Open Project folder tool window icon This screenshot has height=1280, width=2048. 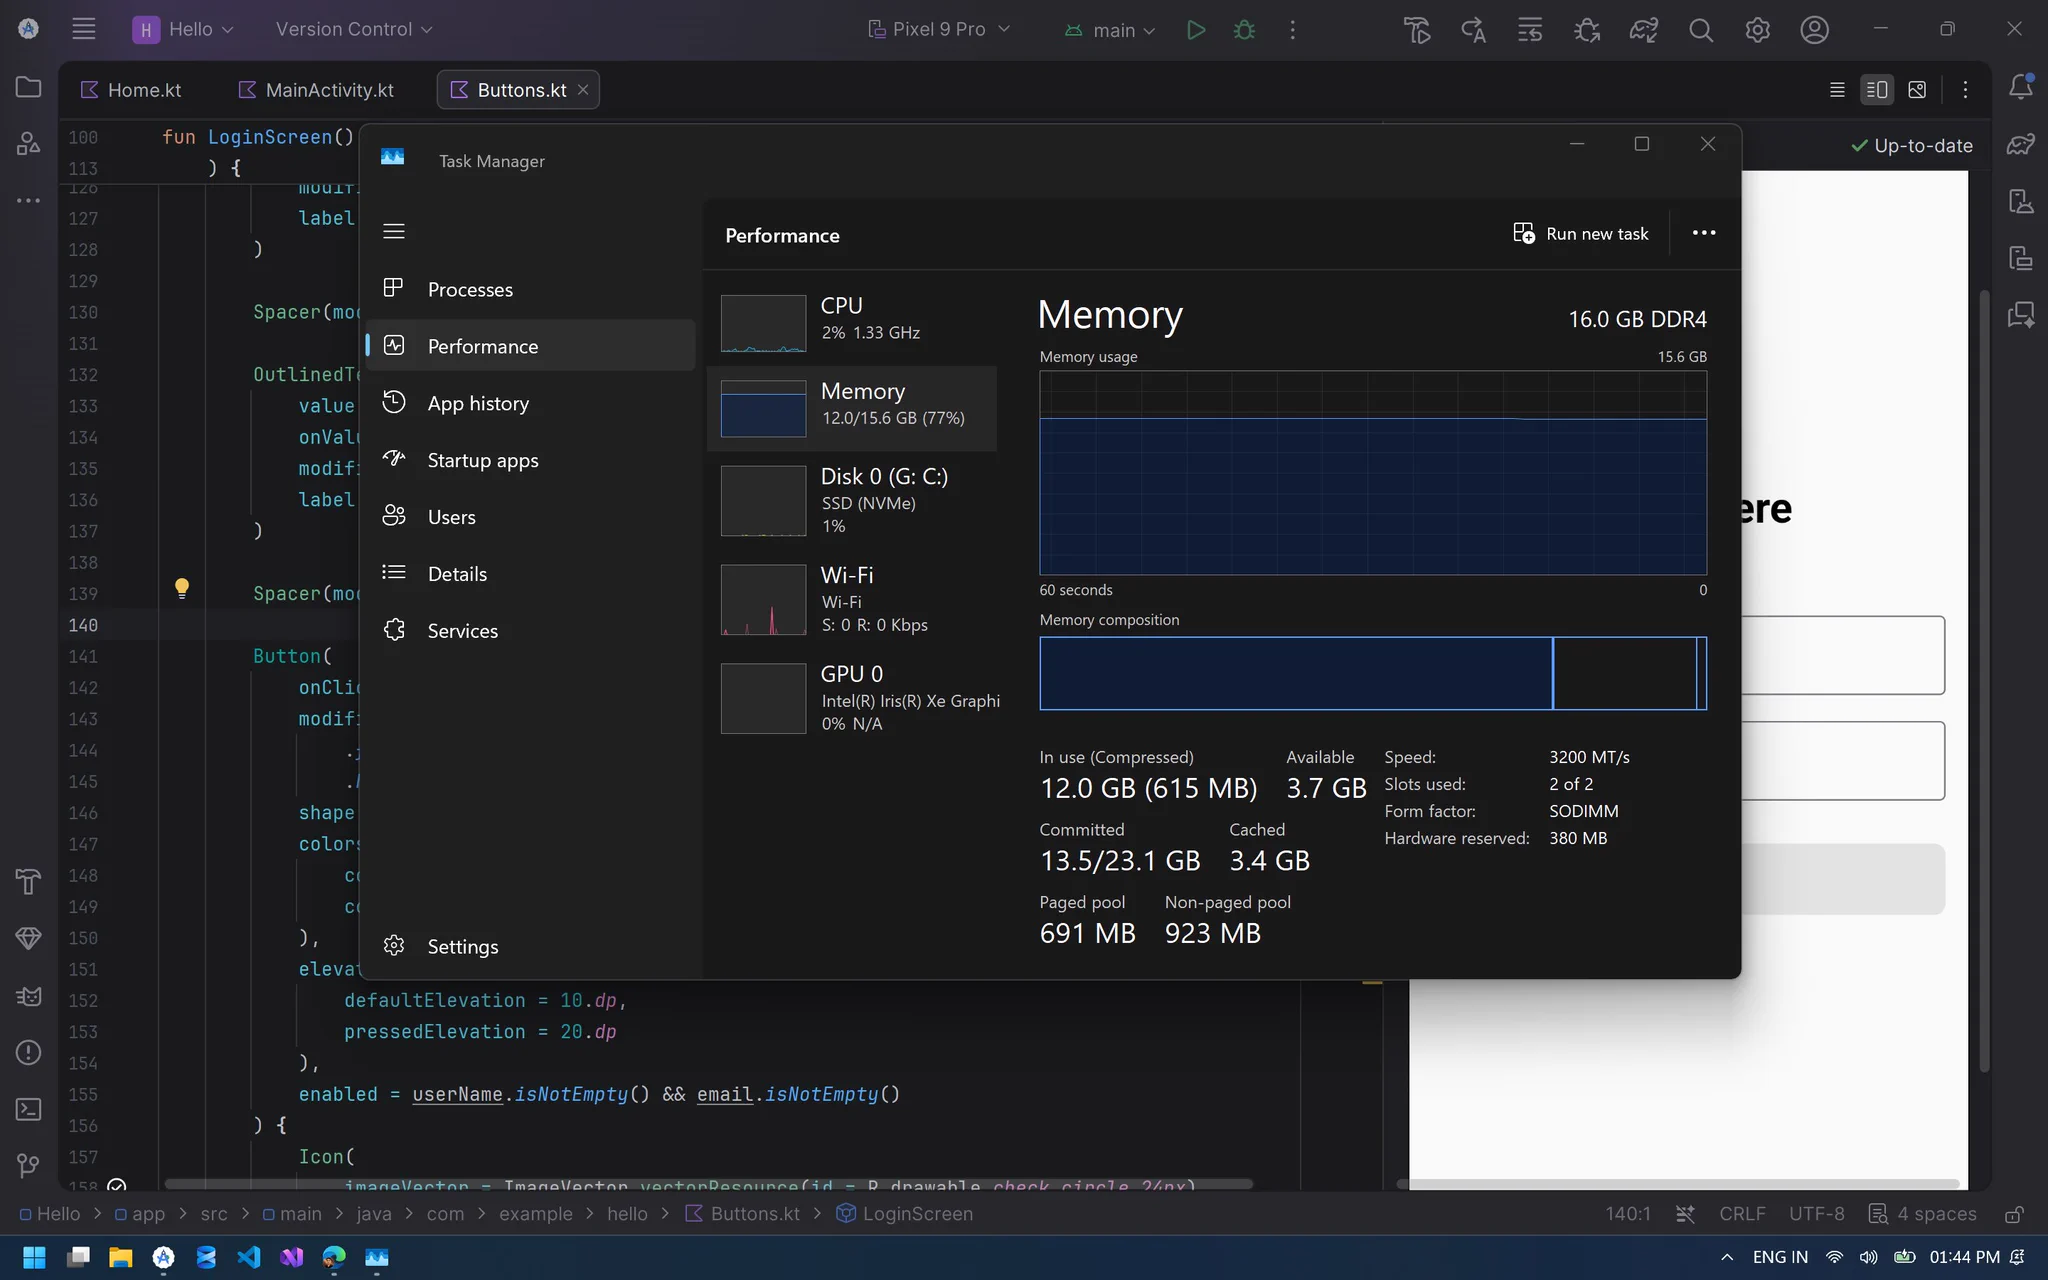(28, 87)
